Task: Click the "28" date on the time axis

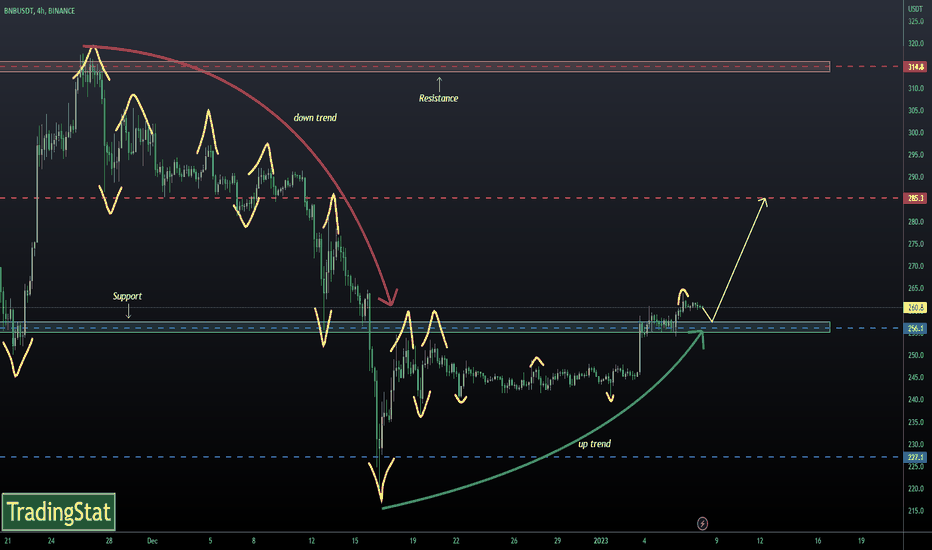Action: 109,541
